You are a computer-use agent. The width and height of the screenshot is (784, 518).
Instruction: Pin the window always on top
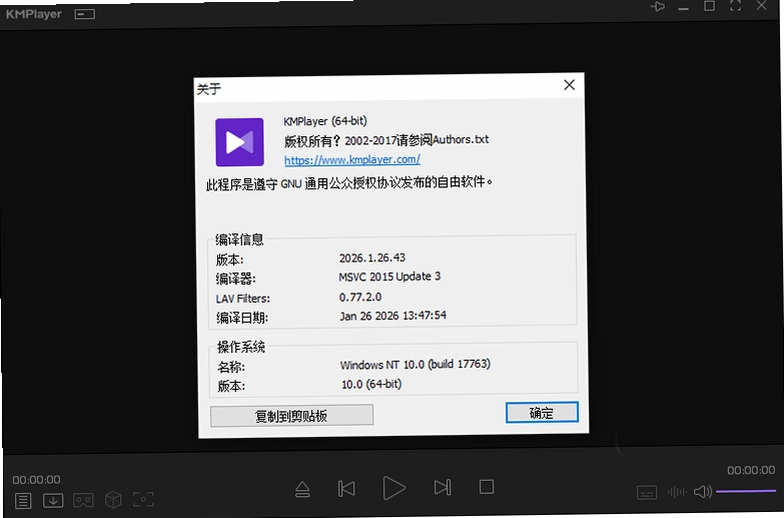[658, 6]
